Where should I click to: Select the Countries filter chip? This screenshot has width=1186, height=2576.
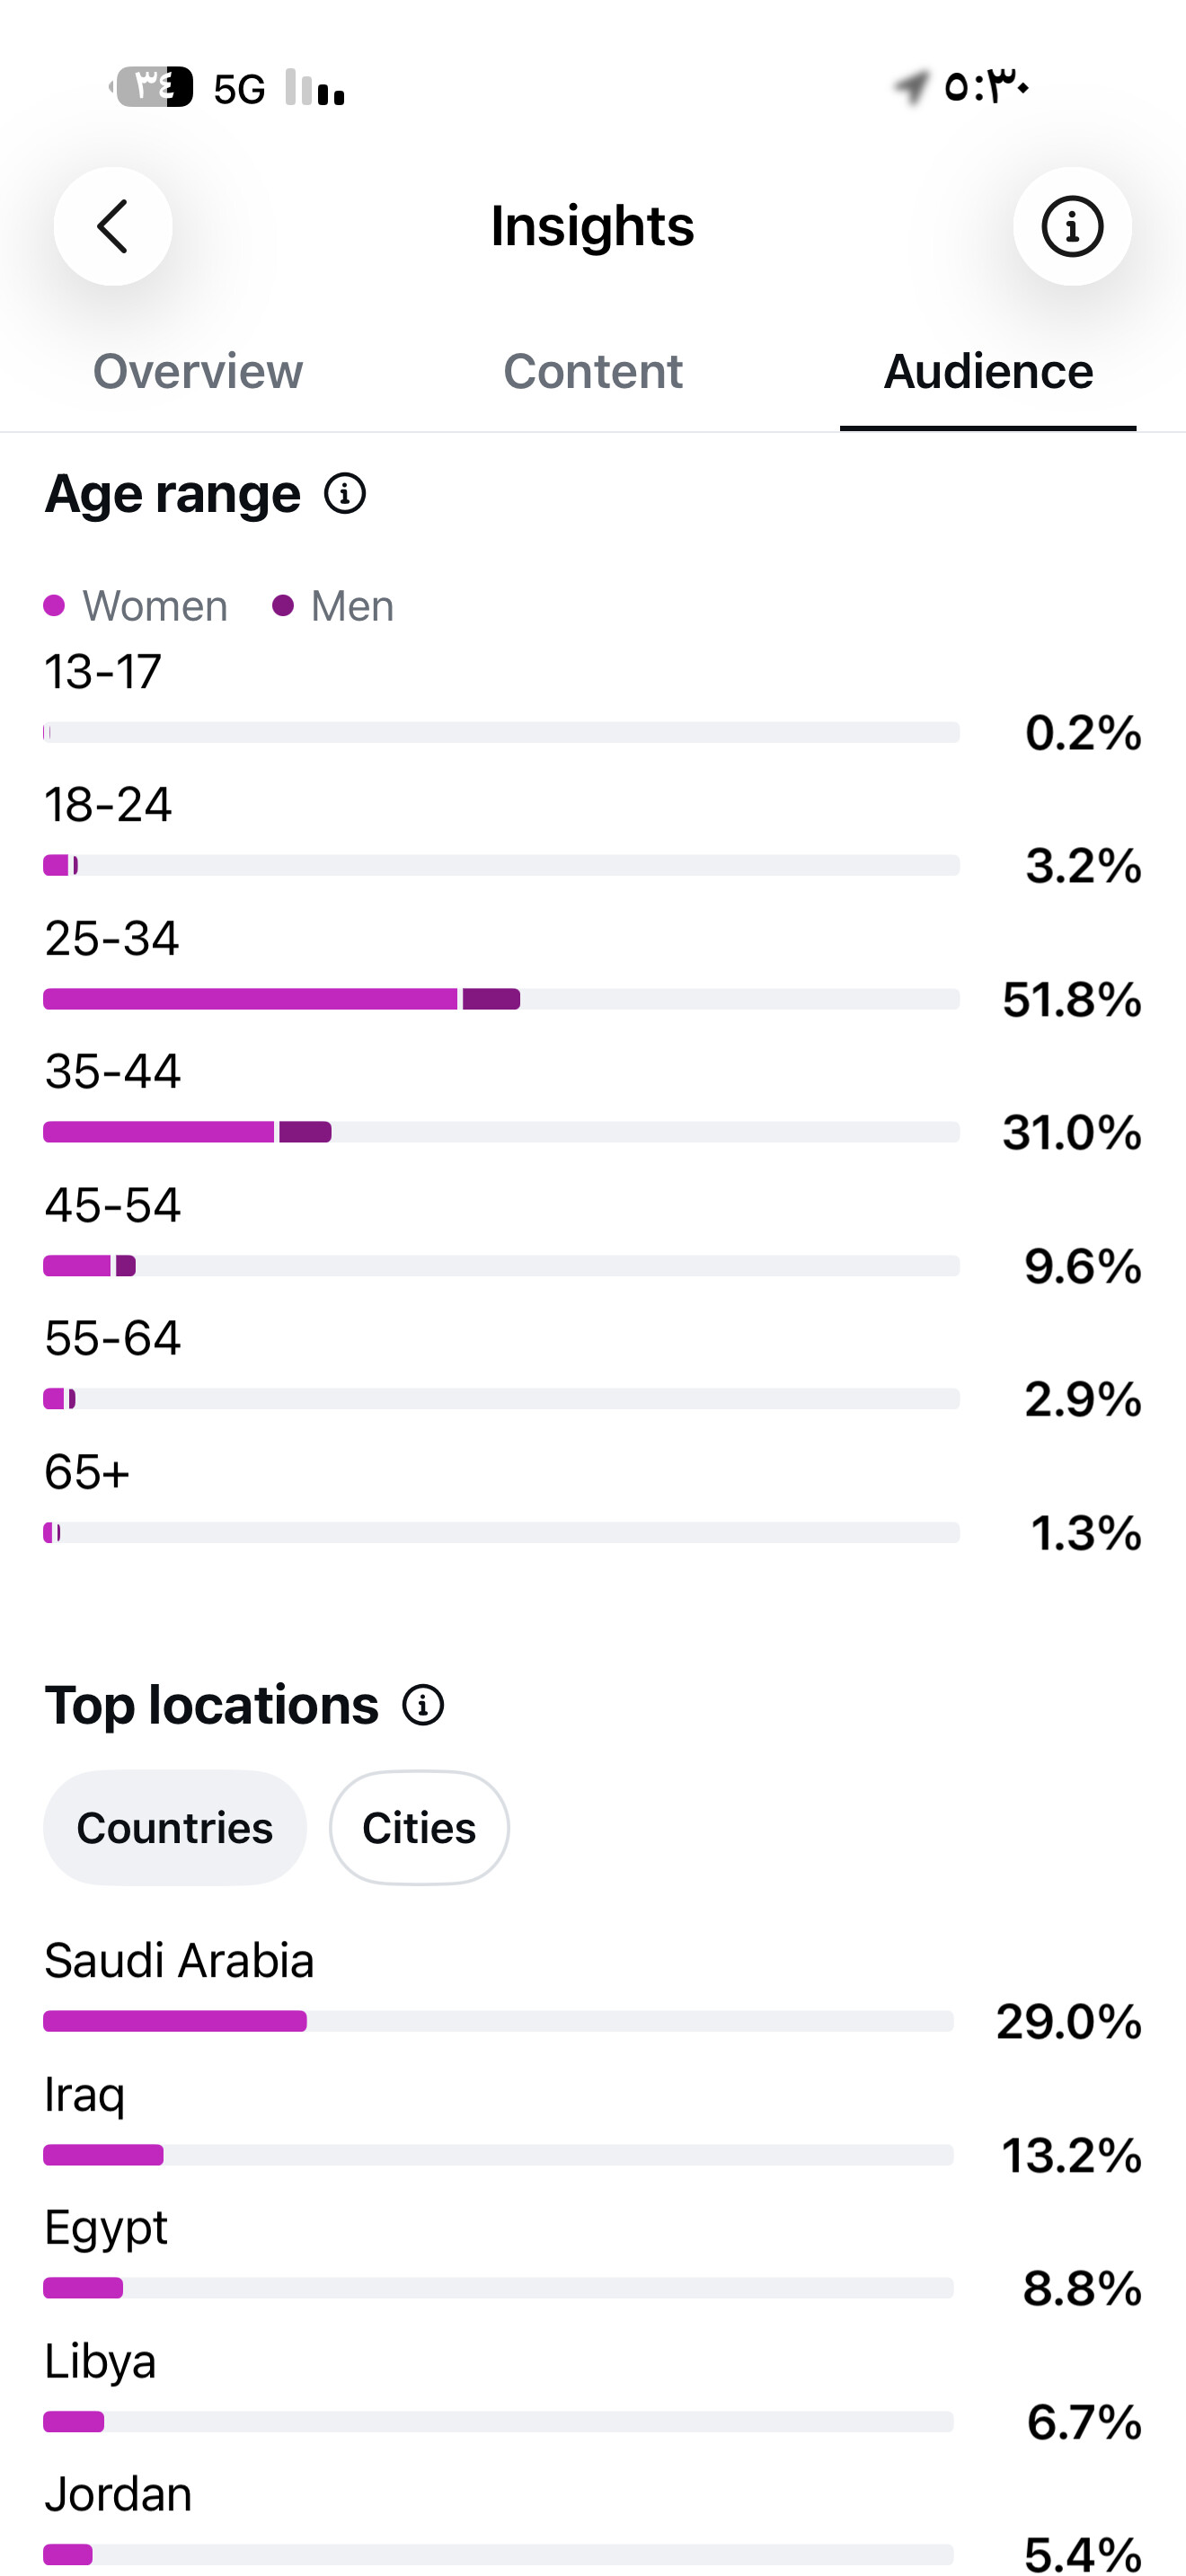coord(175,1828)
